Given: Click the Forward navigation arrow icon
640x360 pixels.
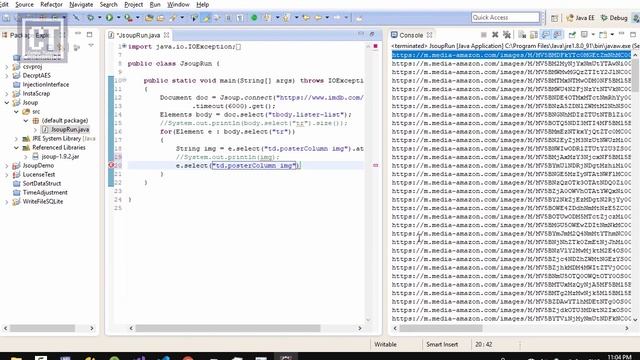Looking at the screenshot, I should tap(337, 18).
